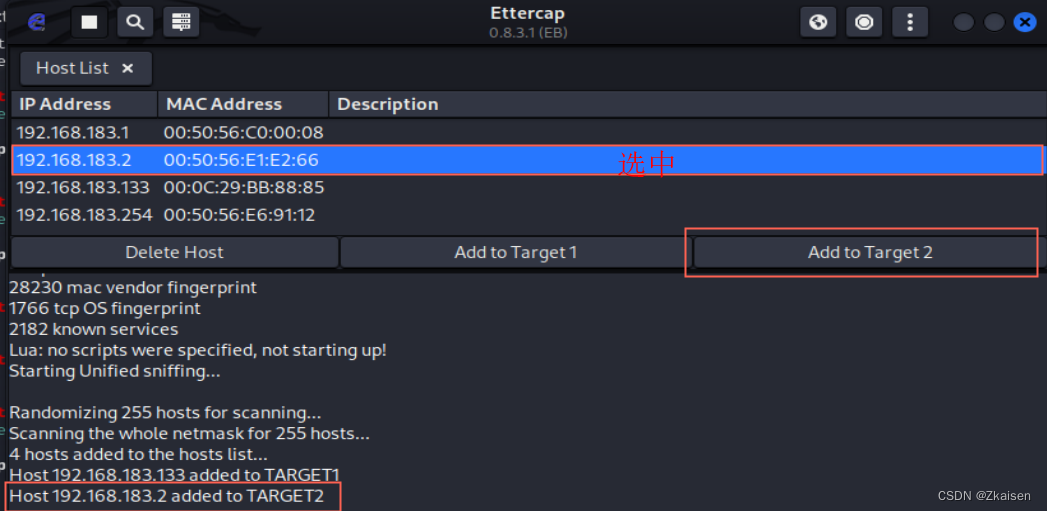Open the hosts list icon
Screen dimensions: 1047x511
[181, 22]
